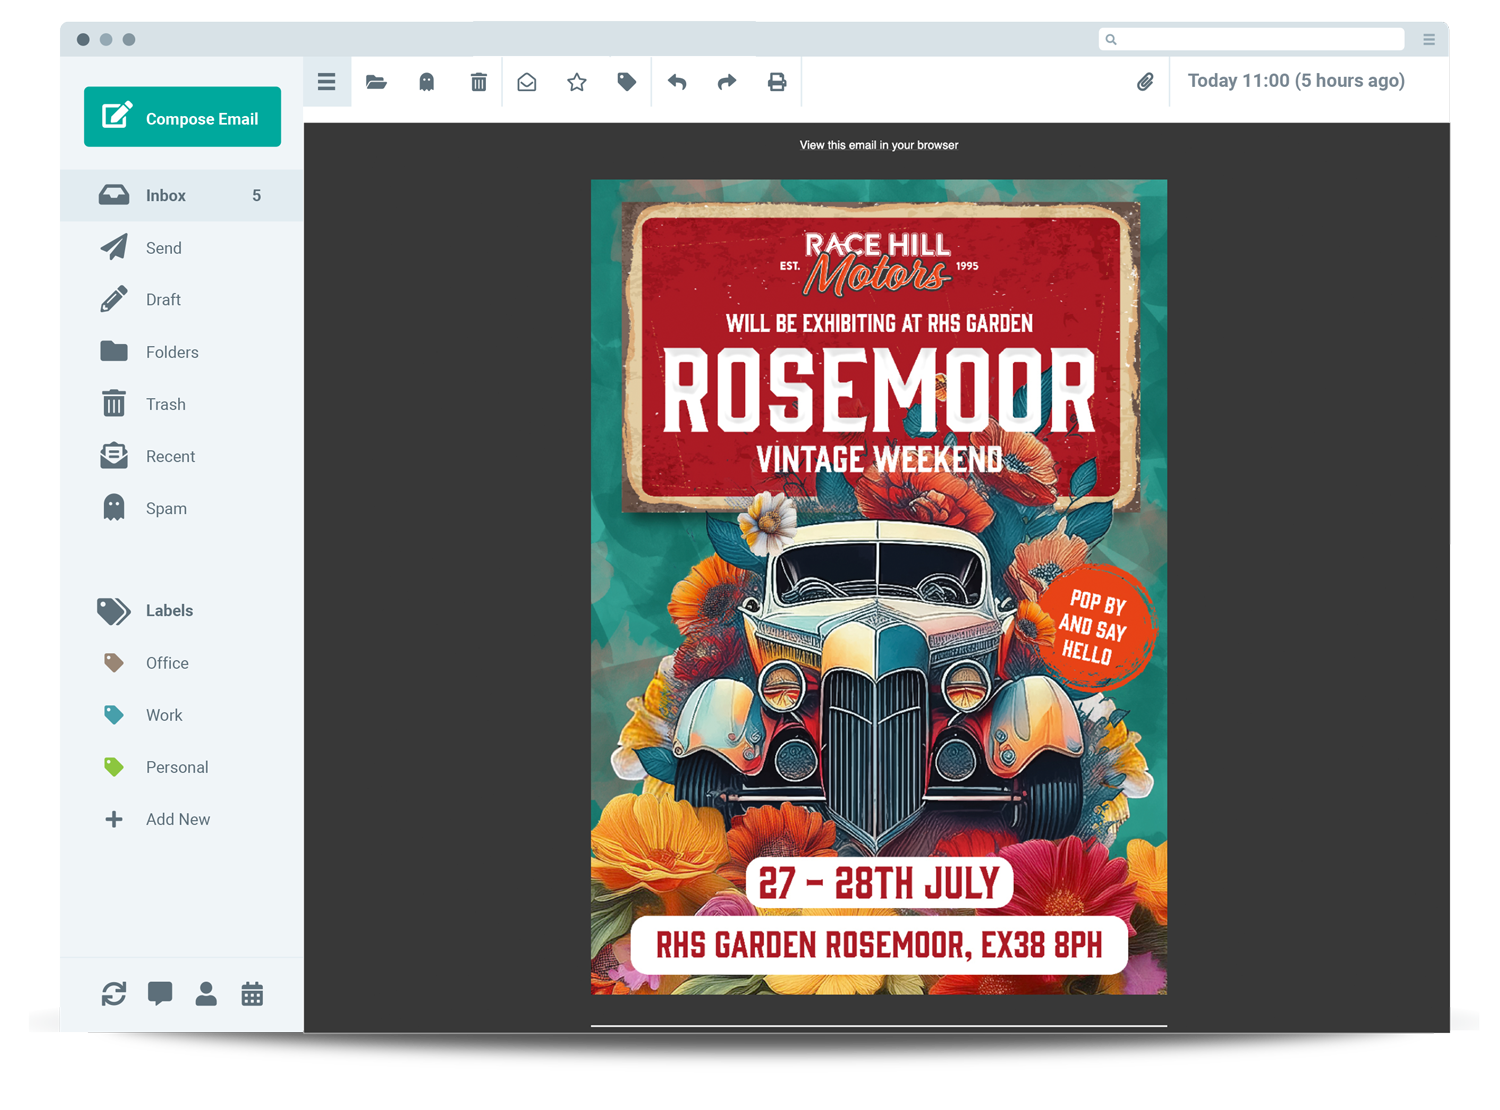Reply using the left arrow icon
Image resolution: width=1500 pixels, height=1110 pixels.
(677, 82)
